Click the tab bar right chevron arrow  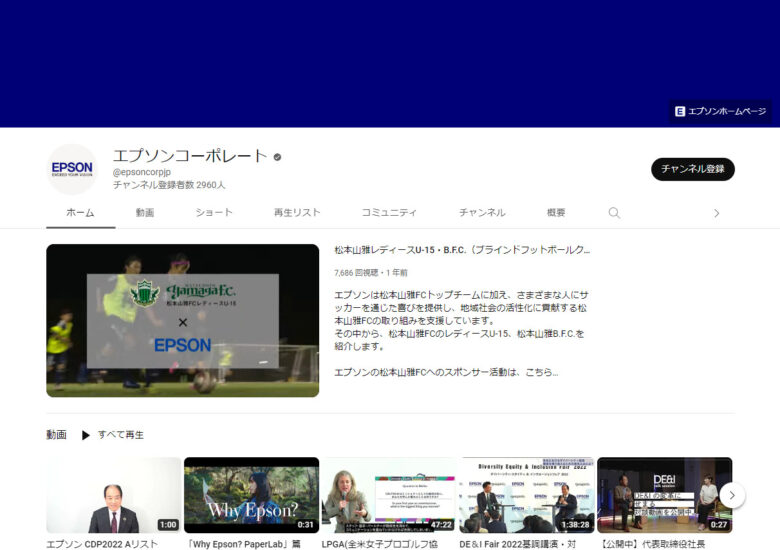pyautogui.click(x=716, y=213)
